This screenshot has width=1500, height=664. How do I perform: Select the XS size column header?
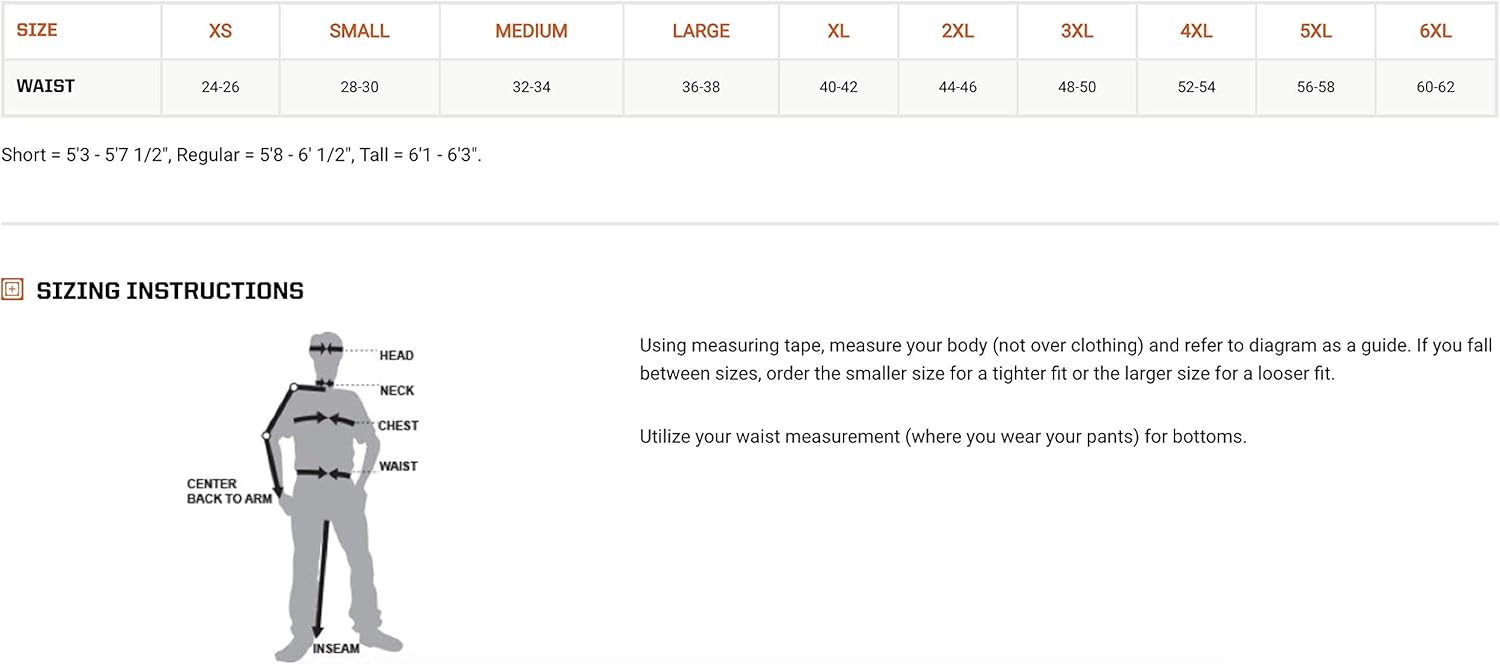click(220, 31)
